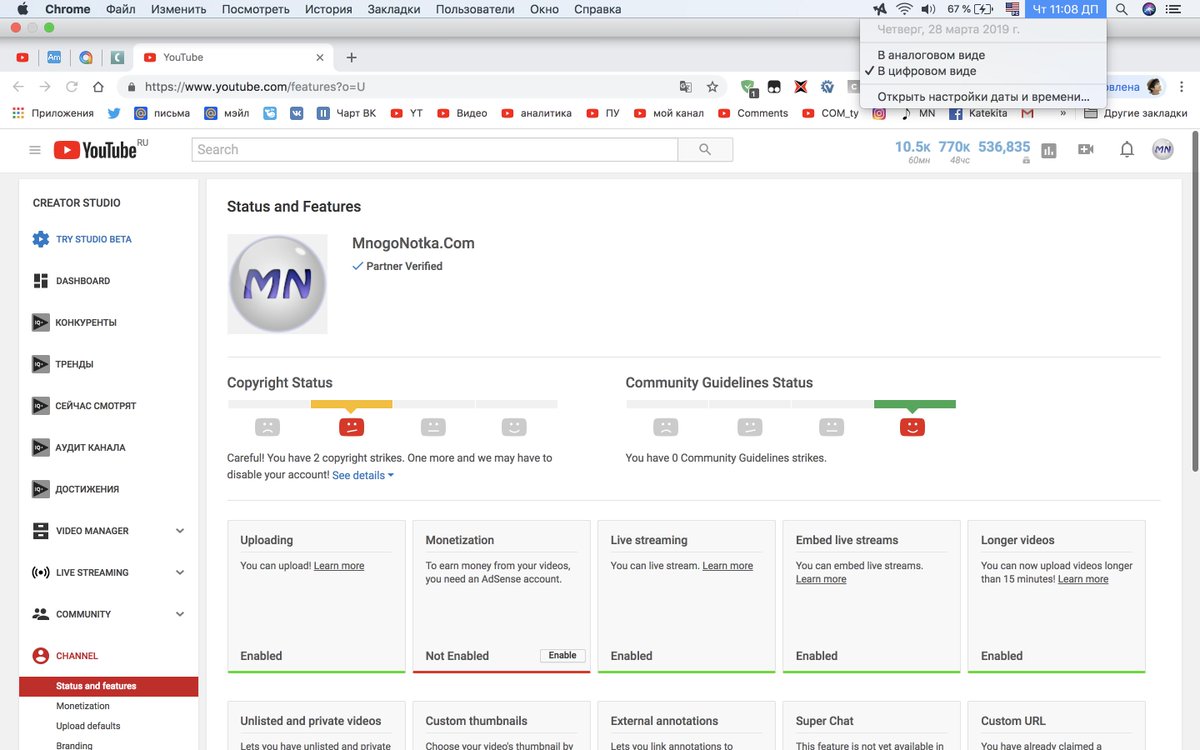This screenshot has height=750, width=1200.
Task: Open channel analytics bar chart icon
Action: point(1049,150)
